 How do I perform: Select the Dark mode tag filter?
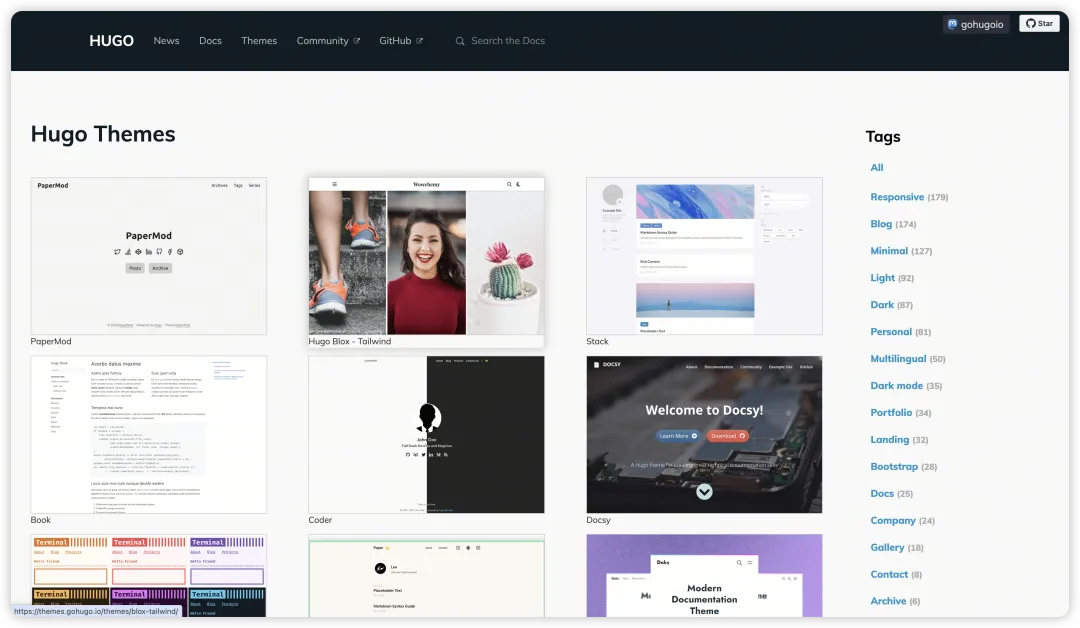pyautogui.click(x=896, y=386)
